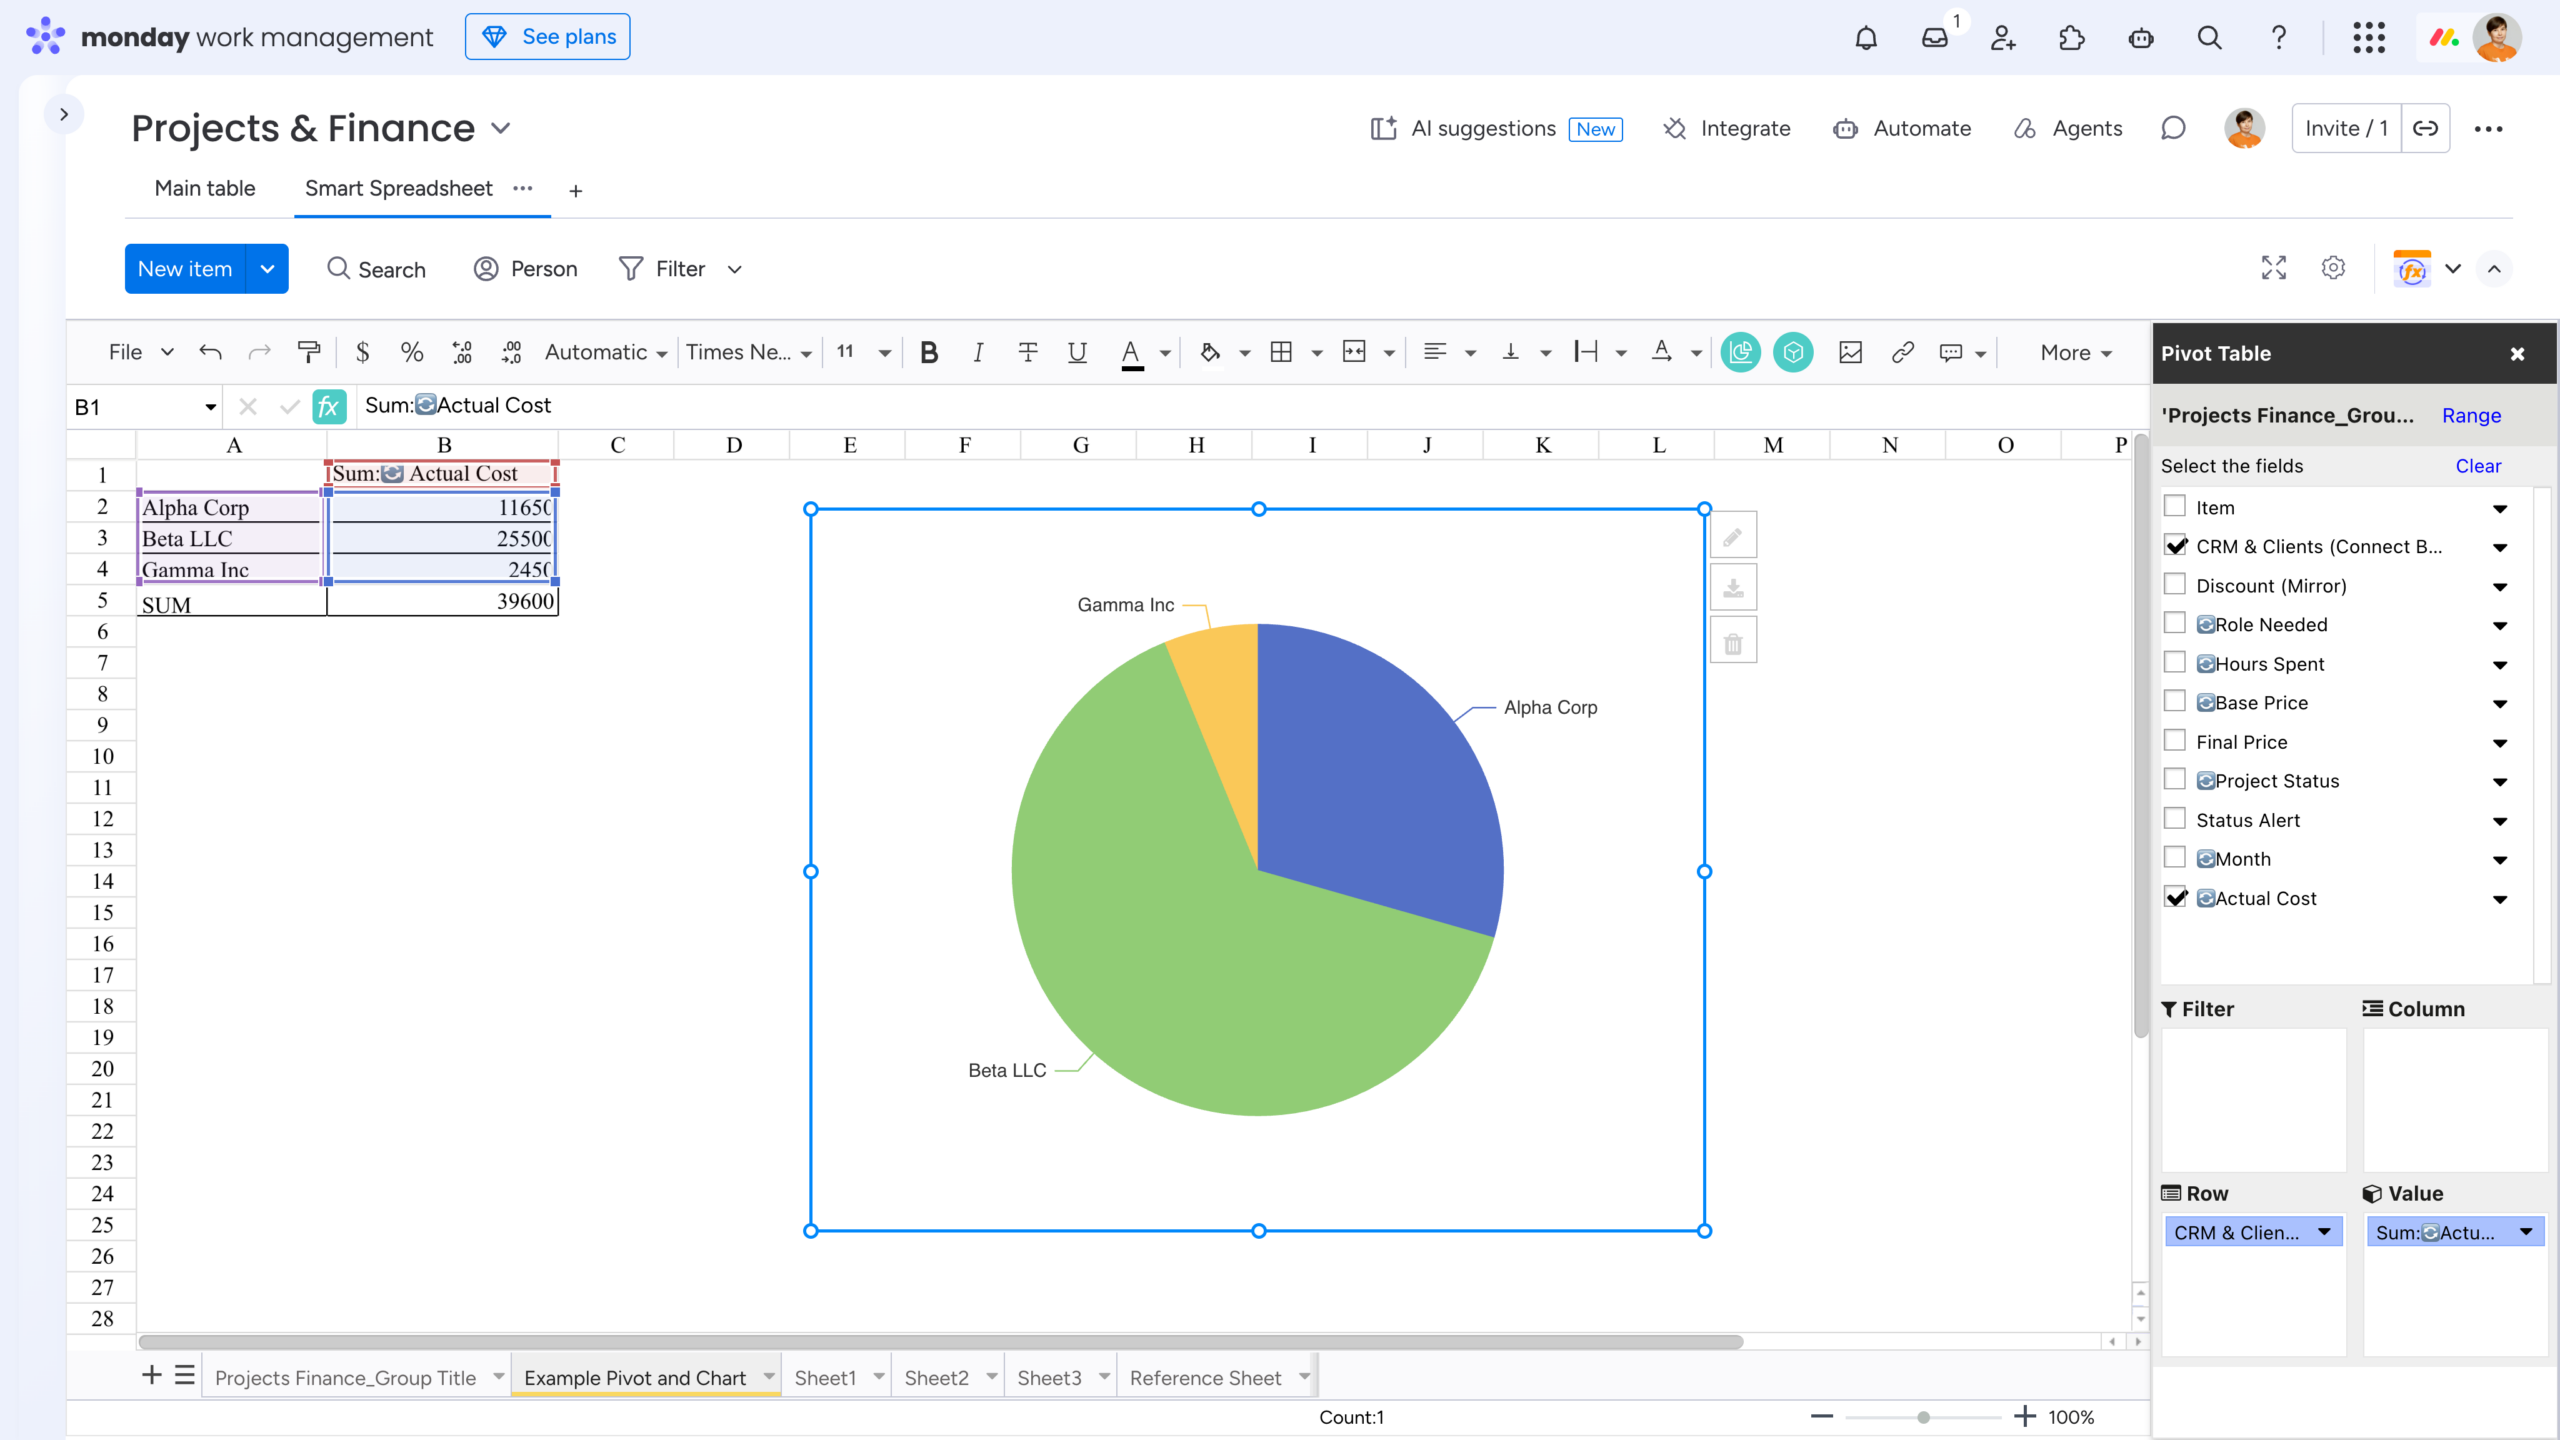
Task: Open view settings gear icon
Action: pos(2333,268)
